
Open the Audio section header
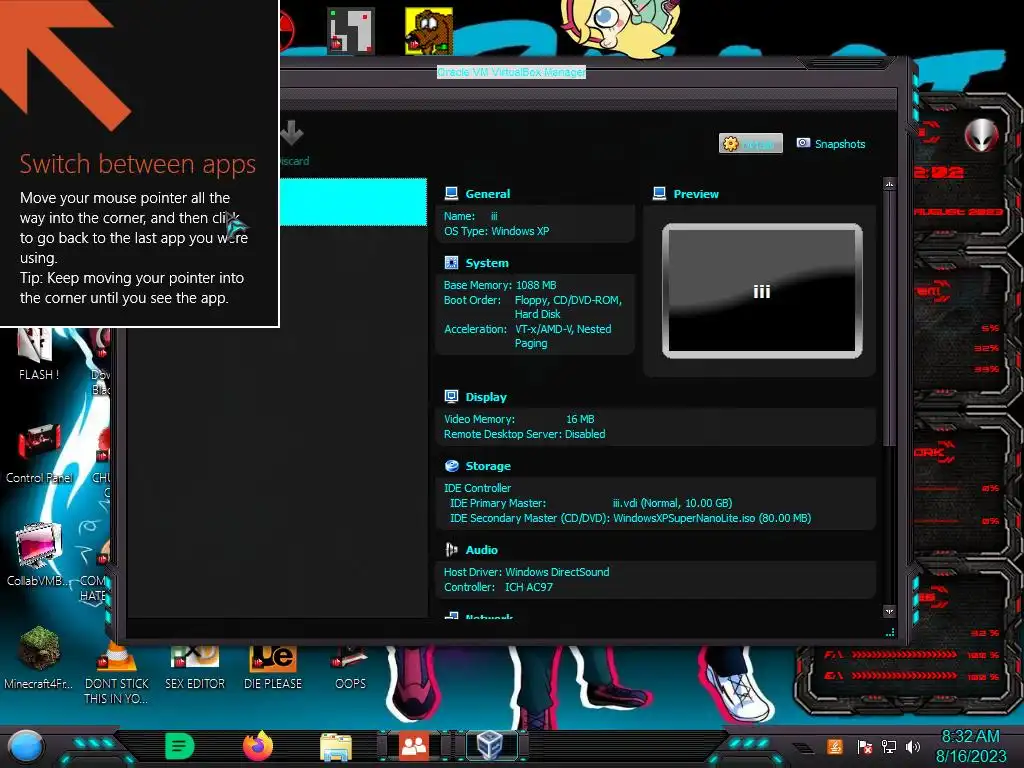click(481, 550)
